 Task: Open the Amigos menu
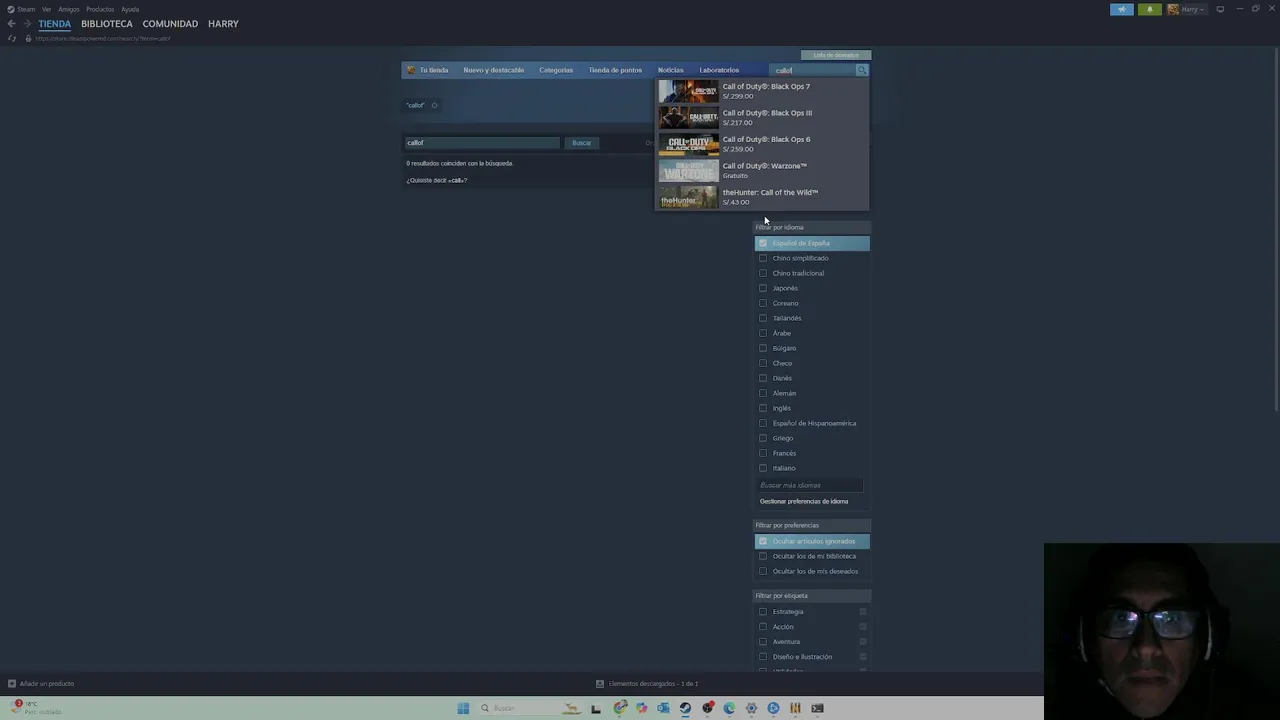[69, 9]
